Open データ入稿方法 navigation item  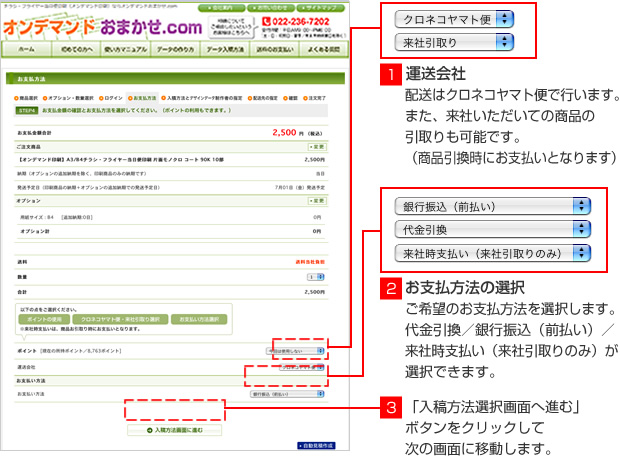tap(225, 49)
